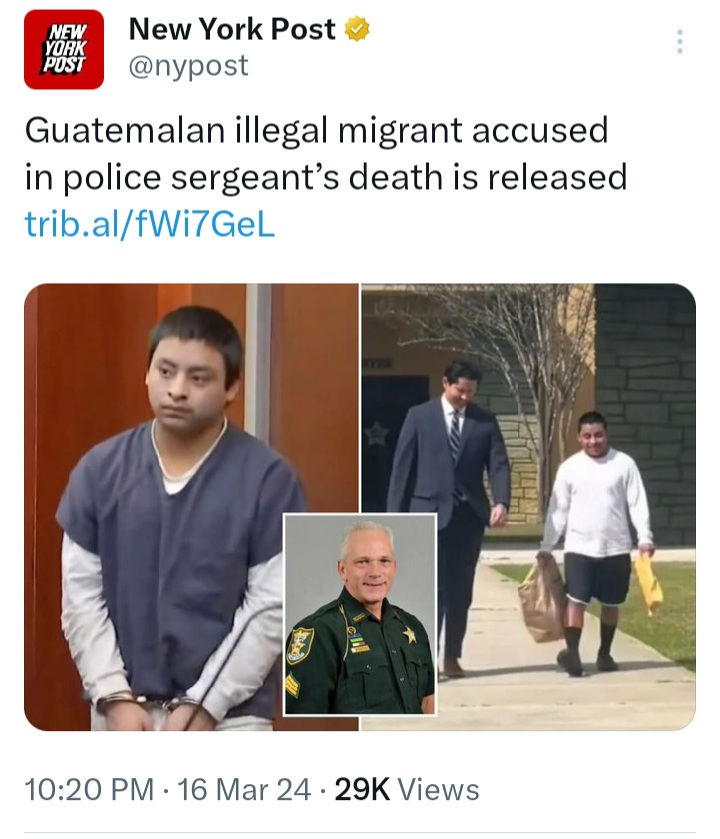The width and height of the screenshot is (720, 839).
Task: View the inset portrait of uniformed officer
Action: (x=360, y=614)
